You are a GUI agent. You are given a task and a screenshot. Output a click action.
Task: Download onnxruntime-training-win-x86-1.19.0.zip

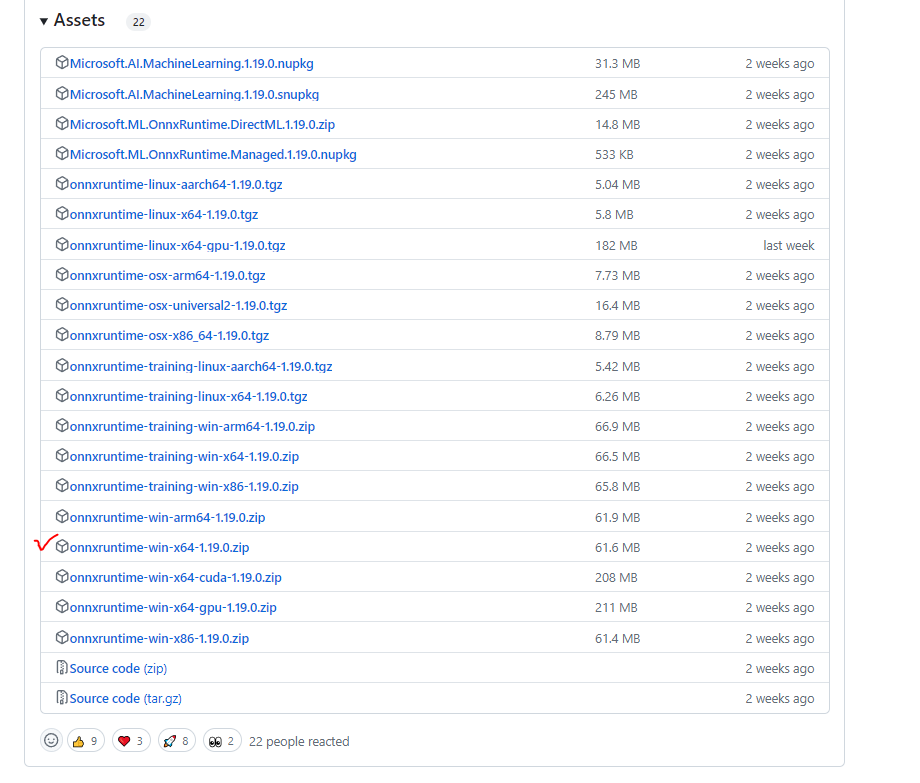(x=184, y=486)
